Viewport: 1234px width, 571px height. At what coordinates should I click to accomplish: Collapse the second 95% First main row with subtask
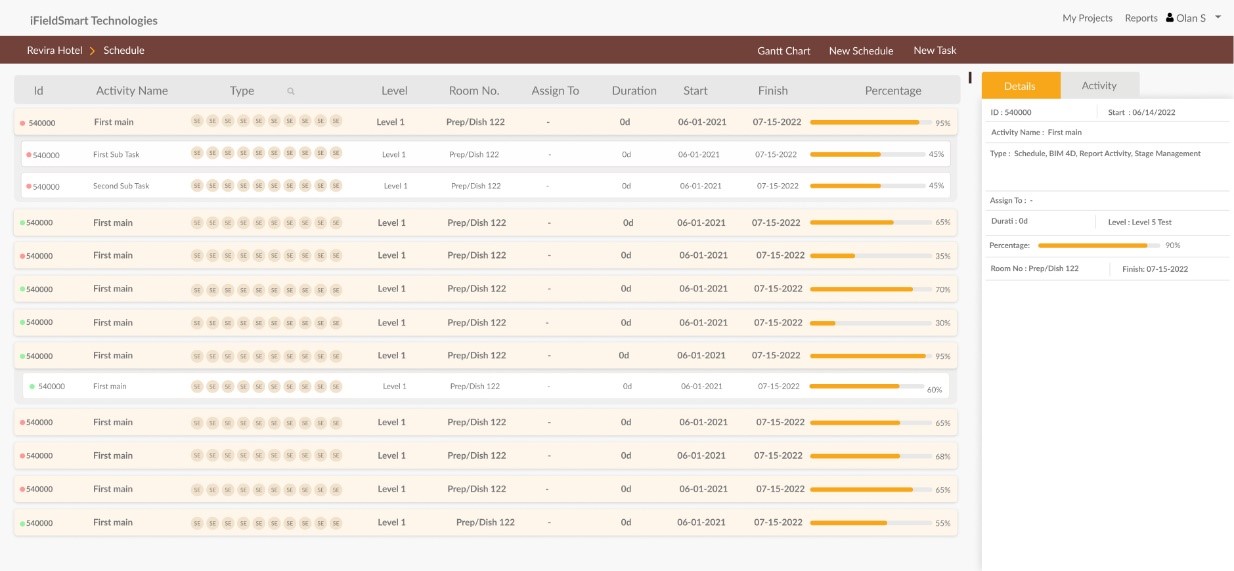(x=486, y=356)
